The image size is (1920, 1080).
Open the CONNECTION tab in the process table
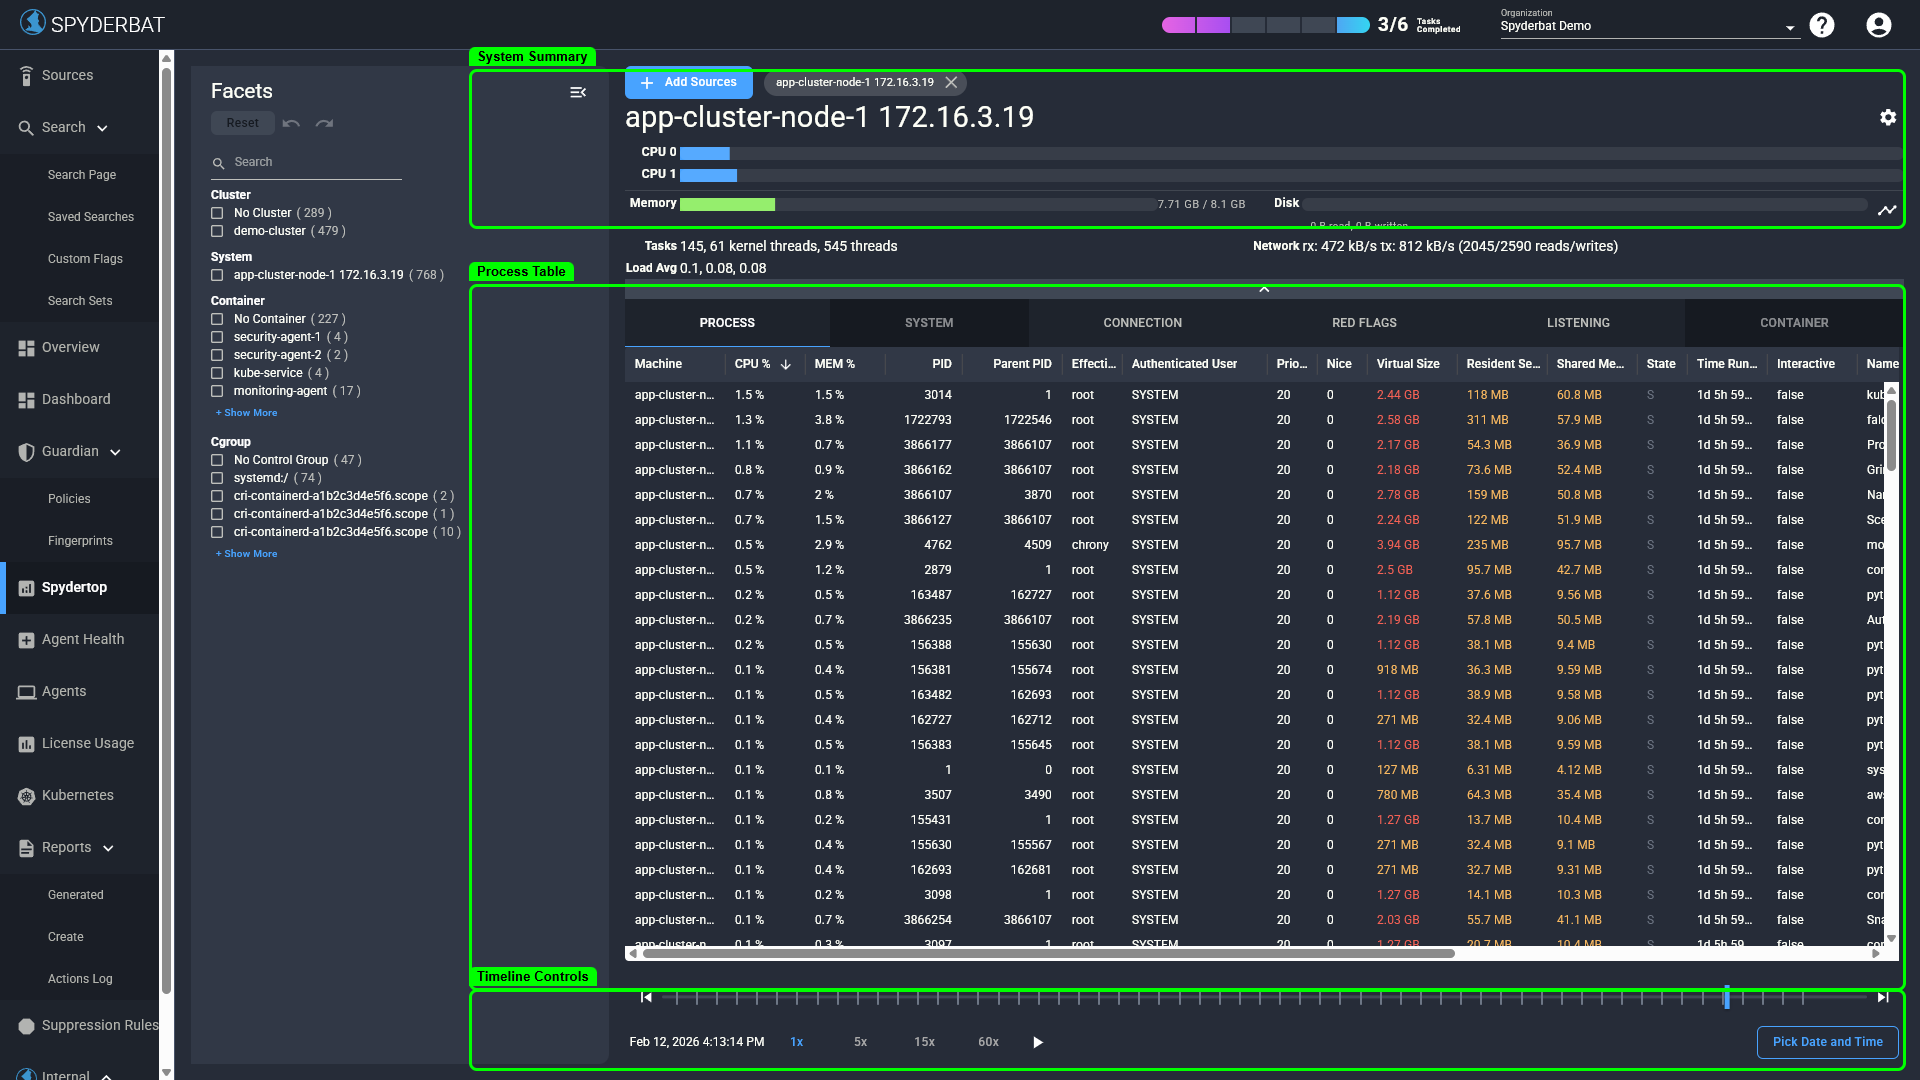click(1142, 322)
